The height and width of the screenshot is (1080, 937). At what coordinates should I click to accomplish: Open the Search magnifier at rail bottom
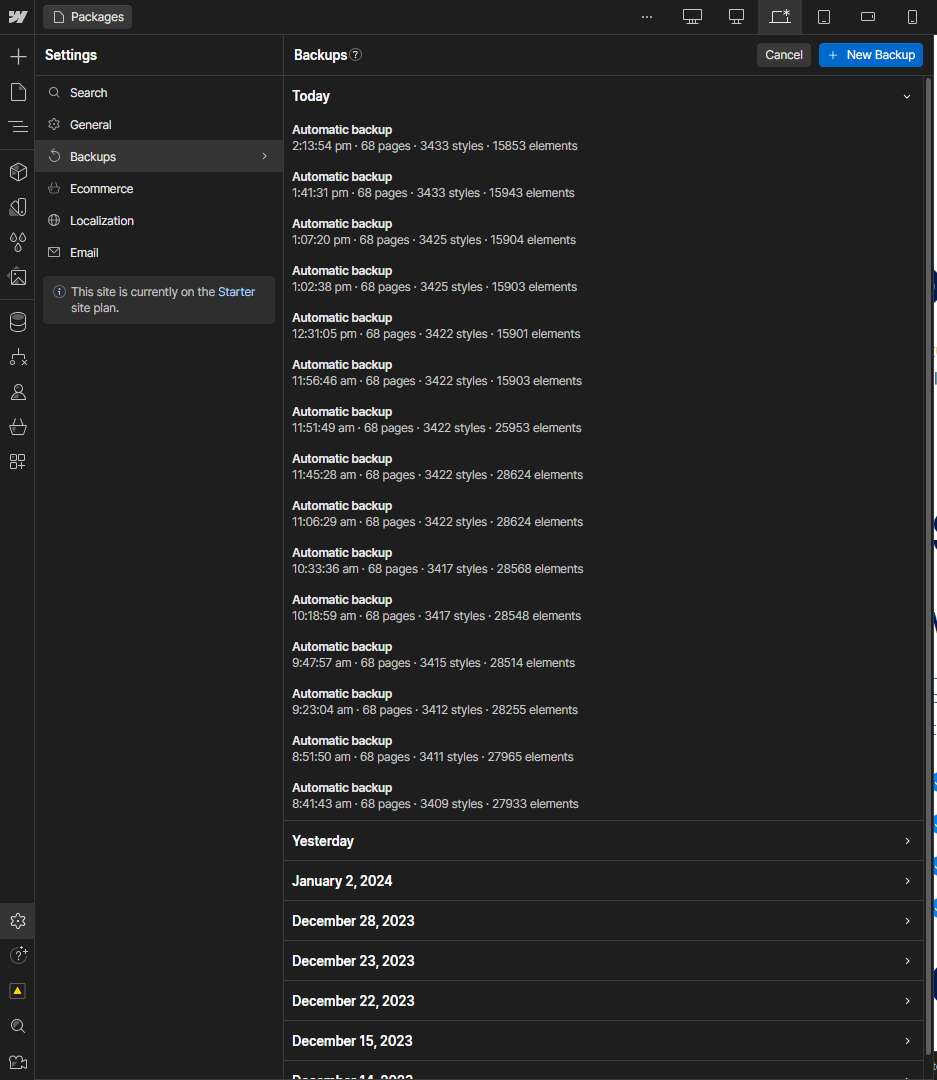tap(18, 1026)
